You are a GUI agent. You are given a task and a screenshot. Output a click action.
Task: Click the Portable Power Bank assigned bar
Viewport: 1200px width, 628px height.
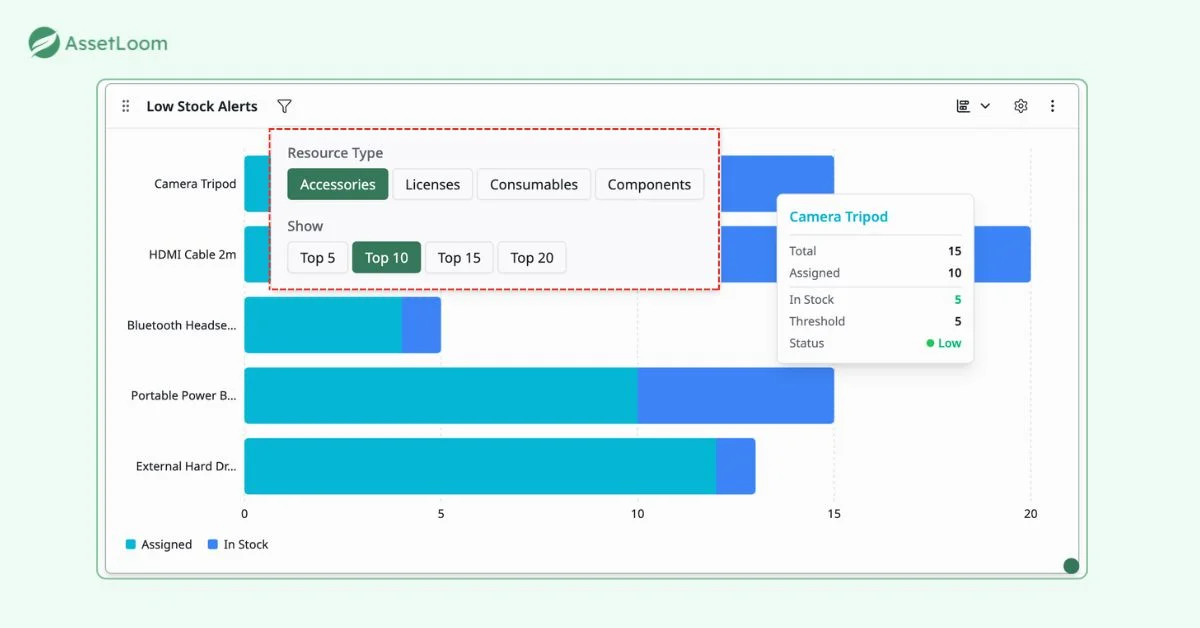(441, 395)
